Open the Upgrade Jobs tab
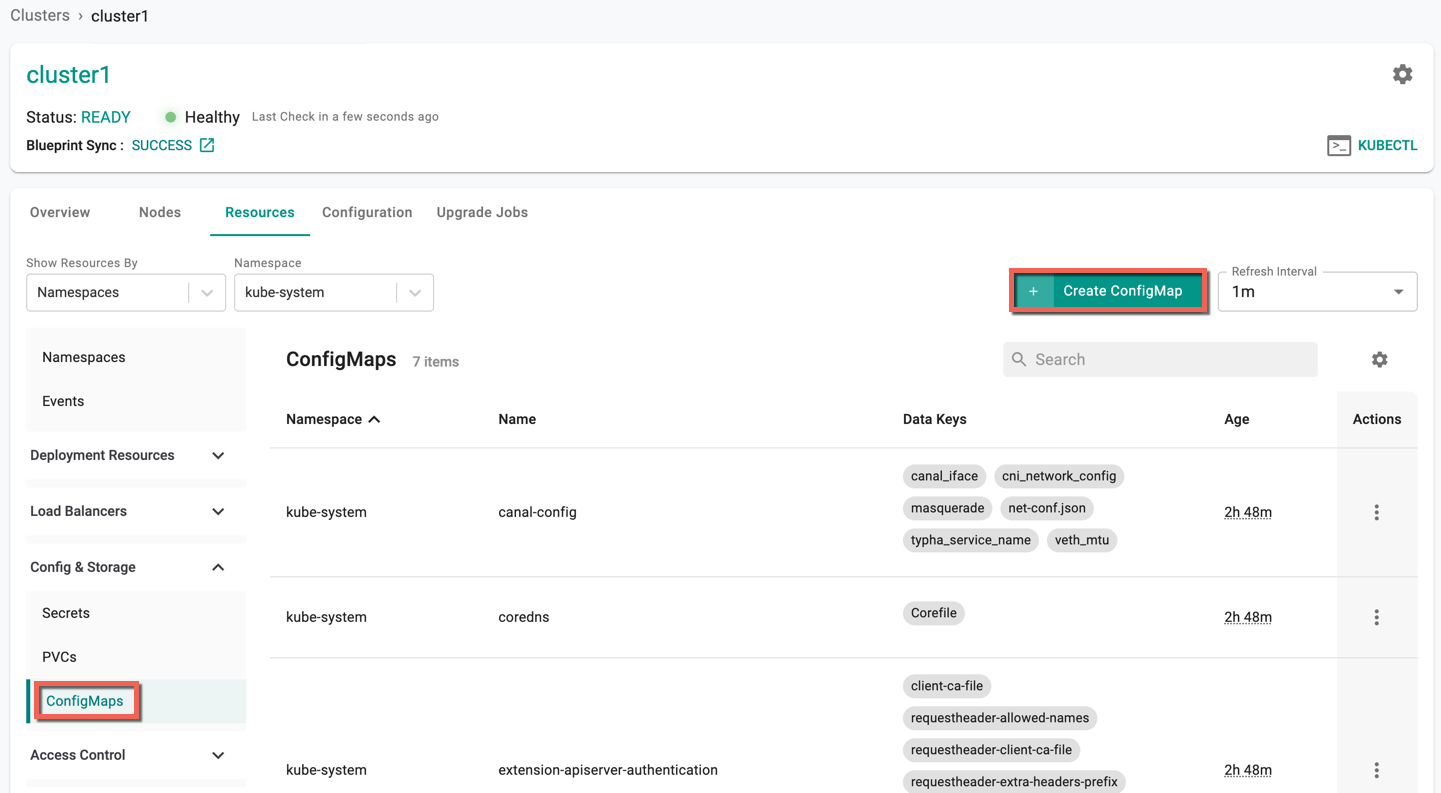This screenshot has height=793, width=1441. (482, 212)
